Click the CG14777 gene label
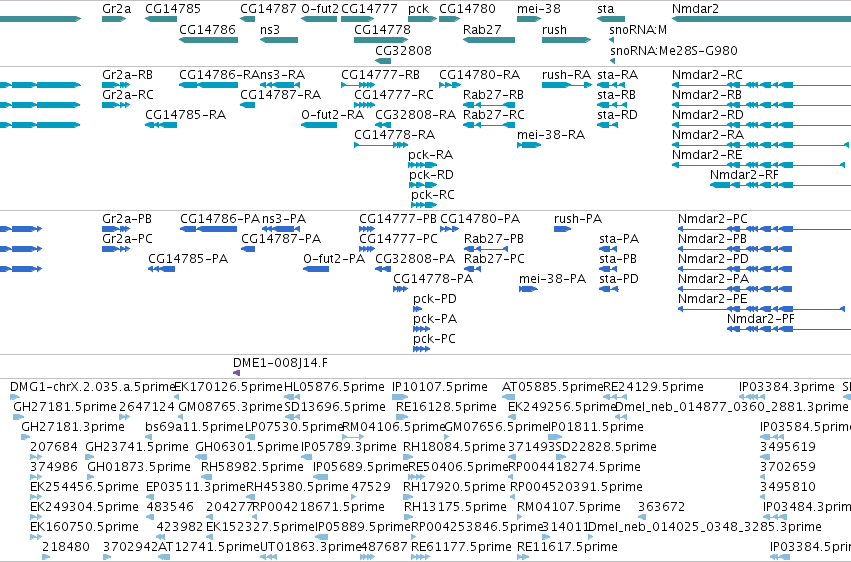 point(369,9)
